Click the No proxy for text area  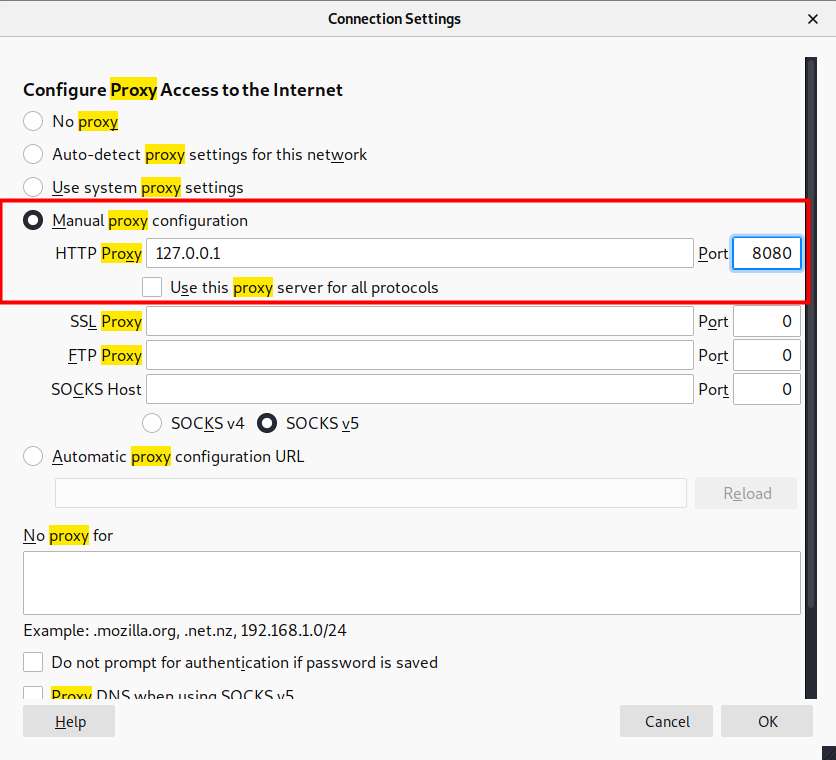[x=412, y=582]
